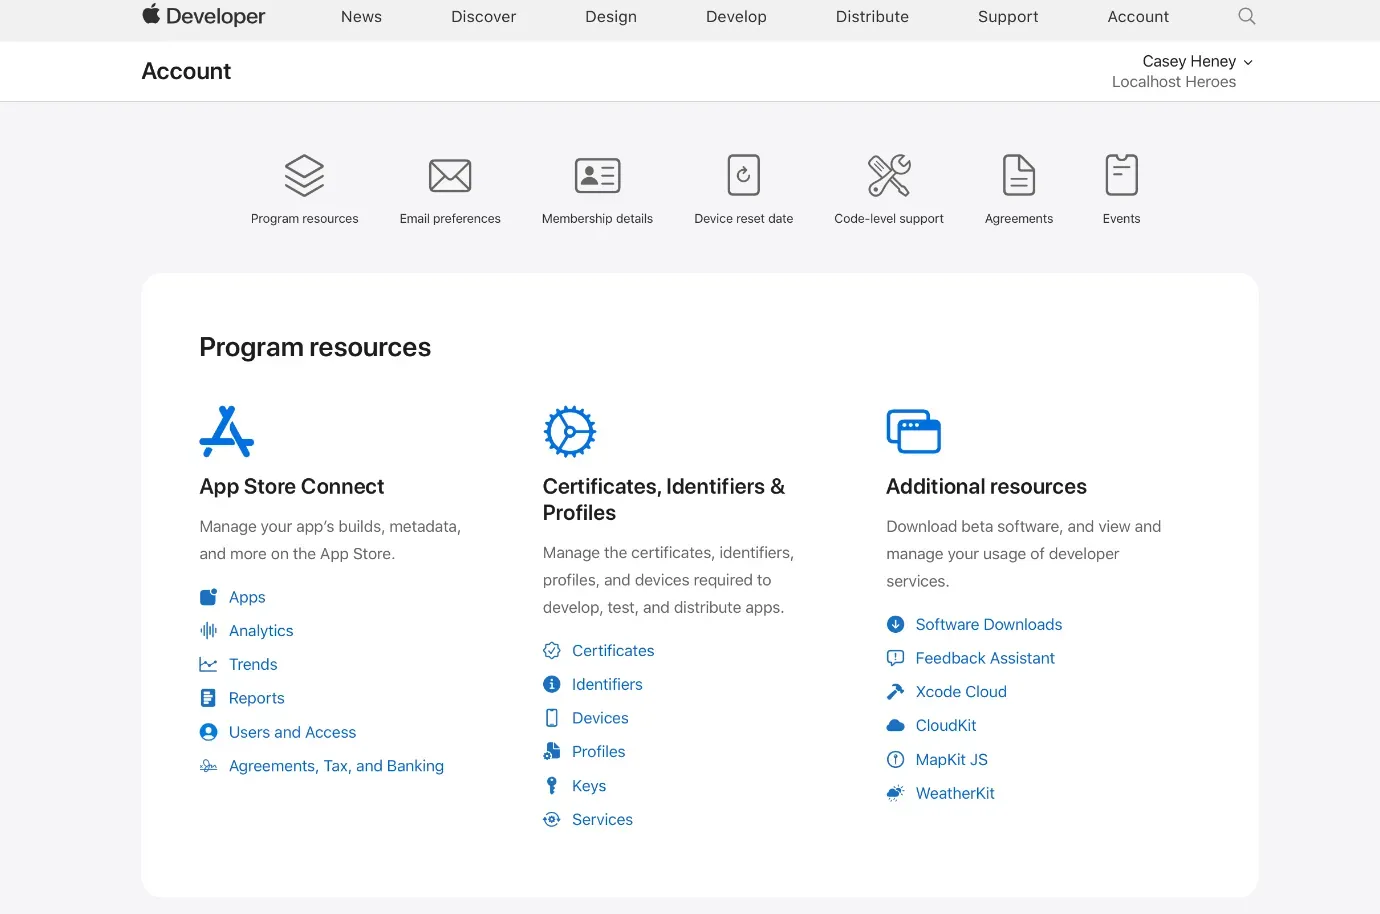Open the Trends link
1380x914 pixels.
click(253, 665)
